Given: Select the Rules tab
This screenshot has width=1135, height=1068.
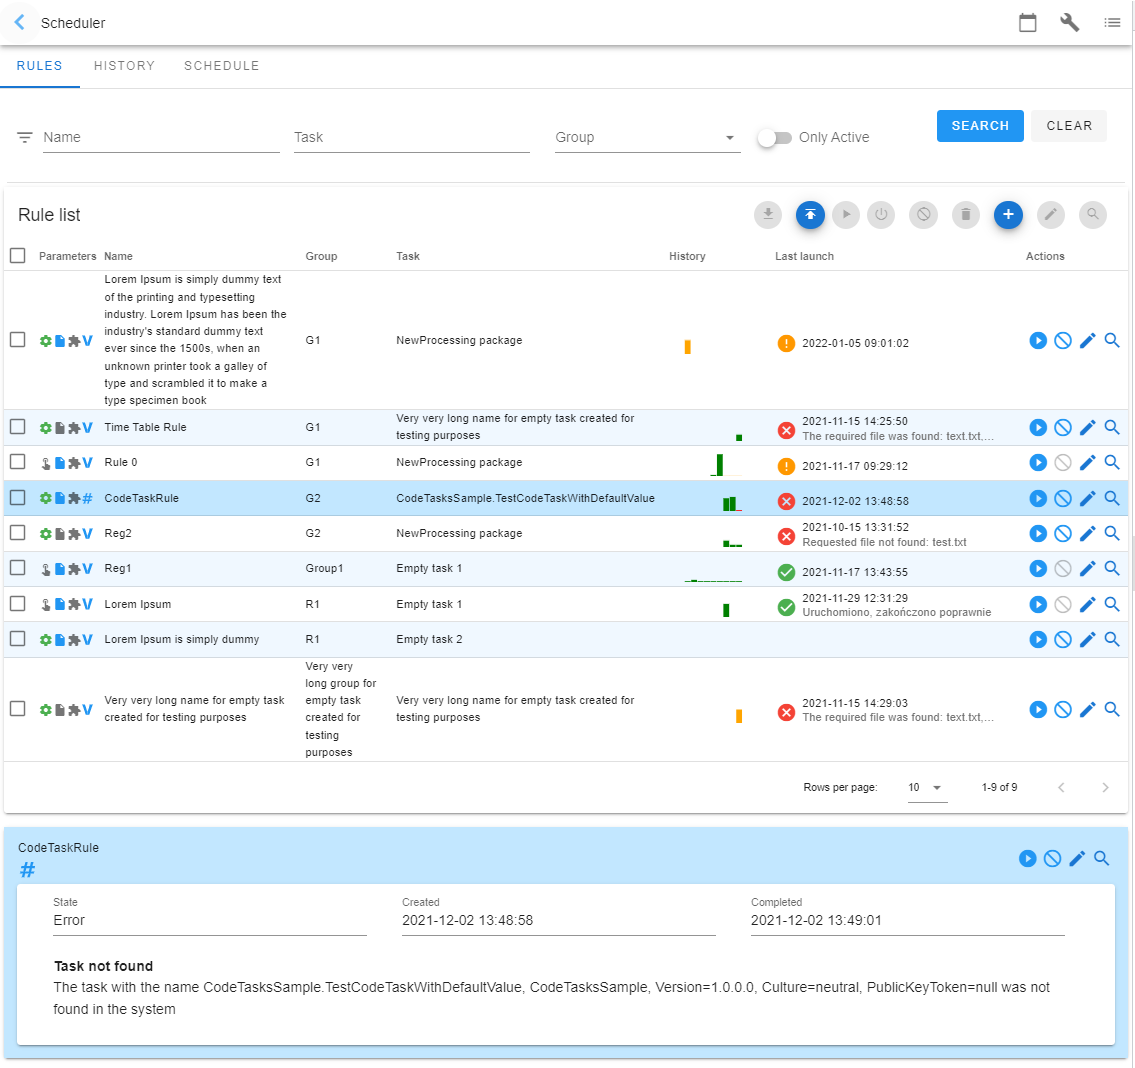Looking at the screenshot, I should [x=40, y=66].
